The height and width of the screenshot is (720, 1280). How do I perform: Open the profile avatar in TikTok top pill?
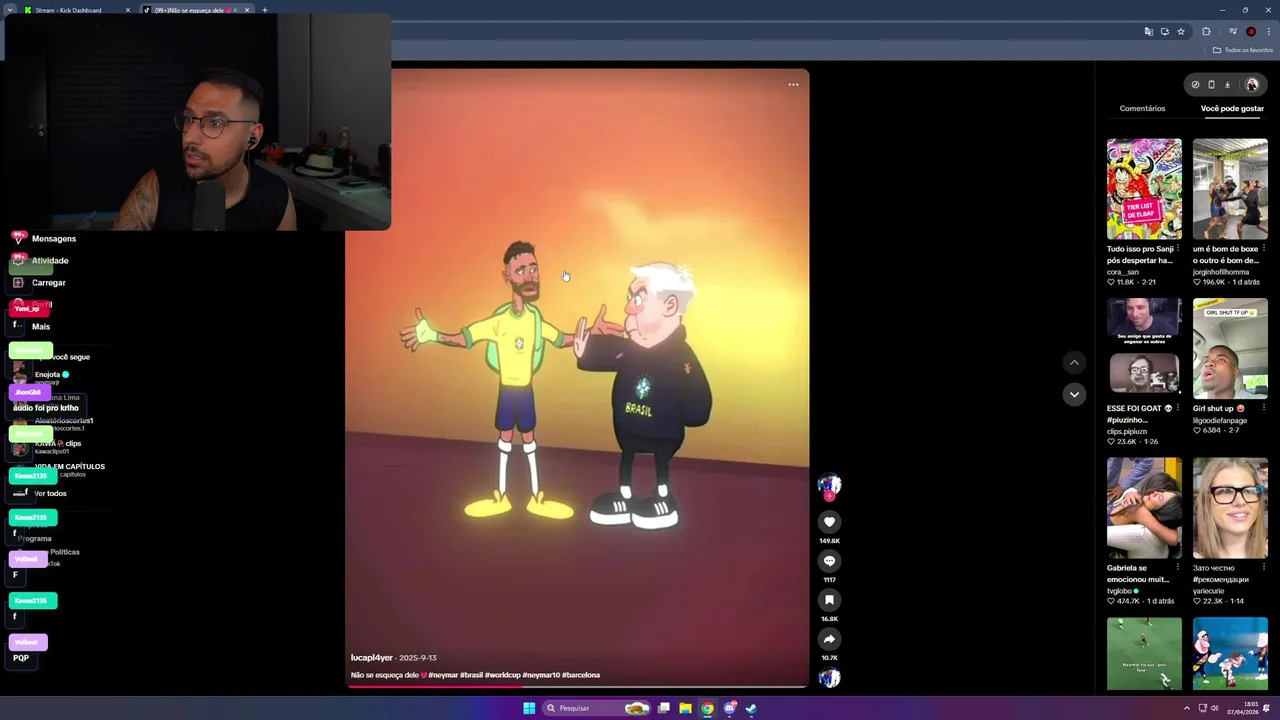coord(1251,85)
